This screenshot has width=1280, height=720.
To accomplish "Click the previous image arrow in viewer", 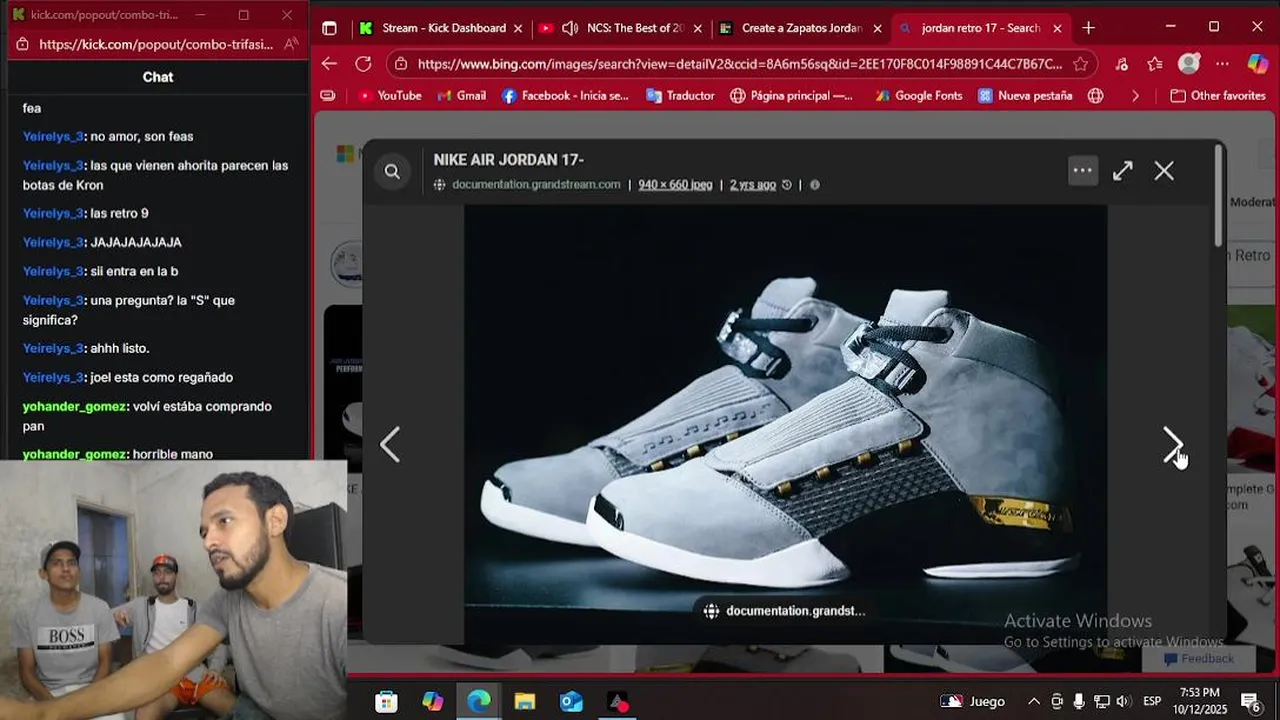I will tap(390, 445).
